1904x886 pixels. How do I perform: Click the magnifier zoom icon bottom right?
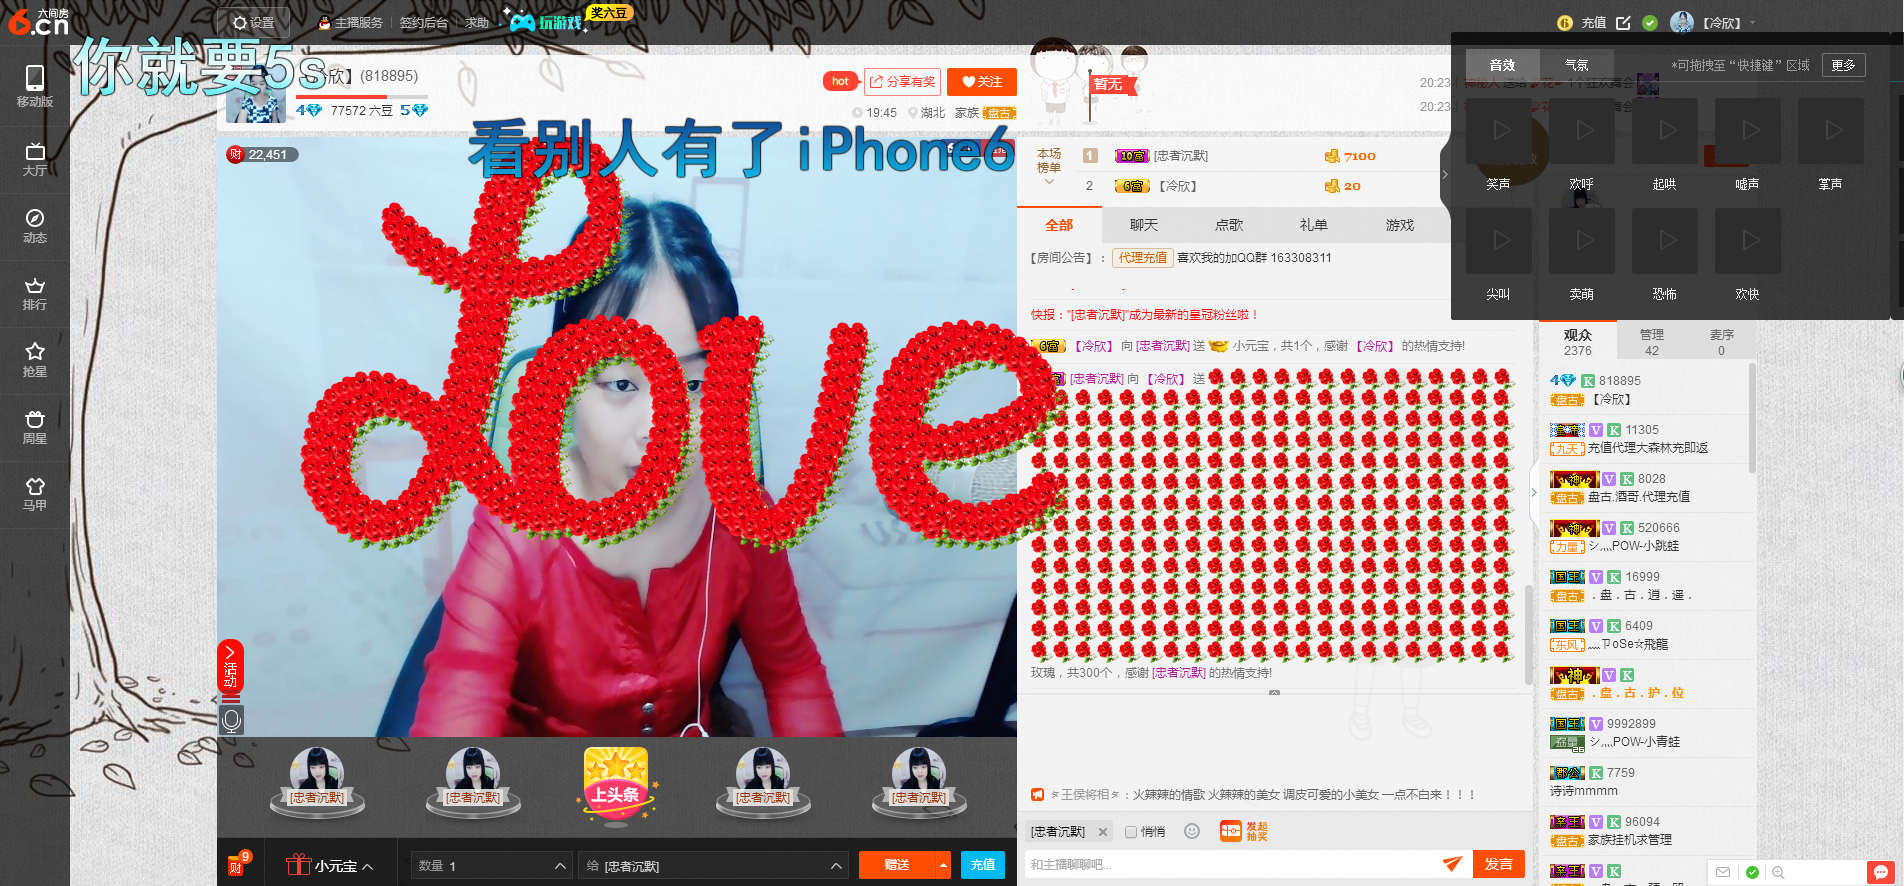[x=1778, y=872]
